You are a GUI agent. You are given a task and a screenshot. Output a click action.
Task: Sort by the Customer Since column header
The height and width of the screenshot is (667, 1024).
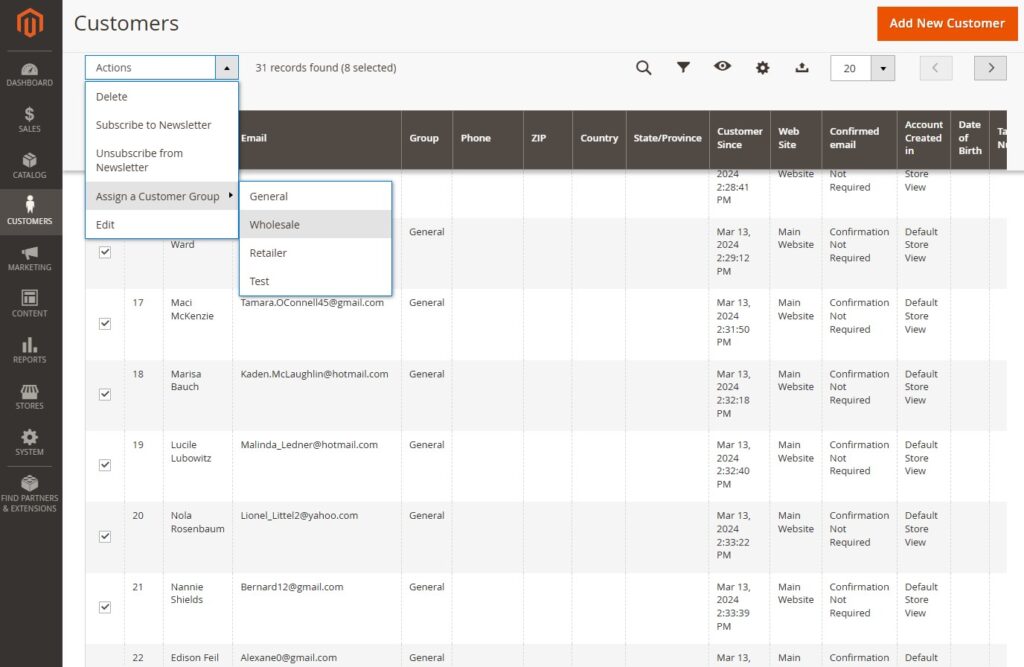tap(739, 138)
